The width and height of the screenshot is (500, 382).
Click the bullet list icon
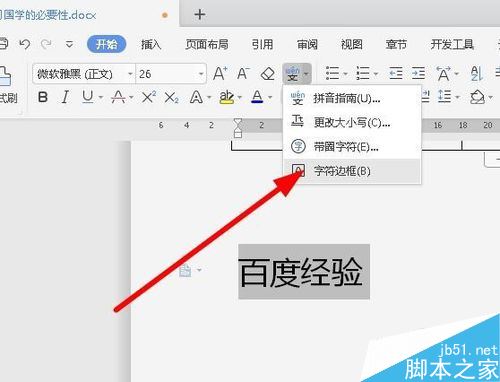tap(332, 73)
